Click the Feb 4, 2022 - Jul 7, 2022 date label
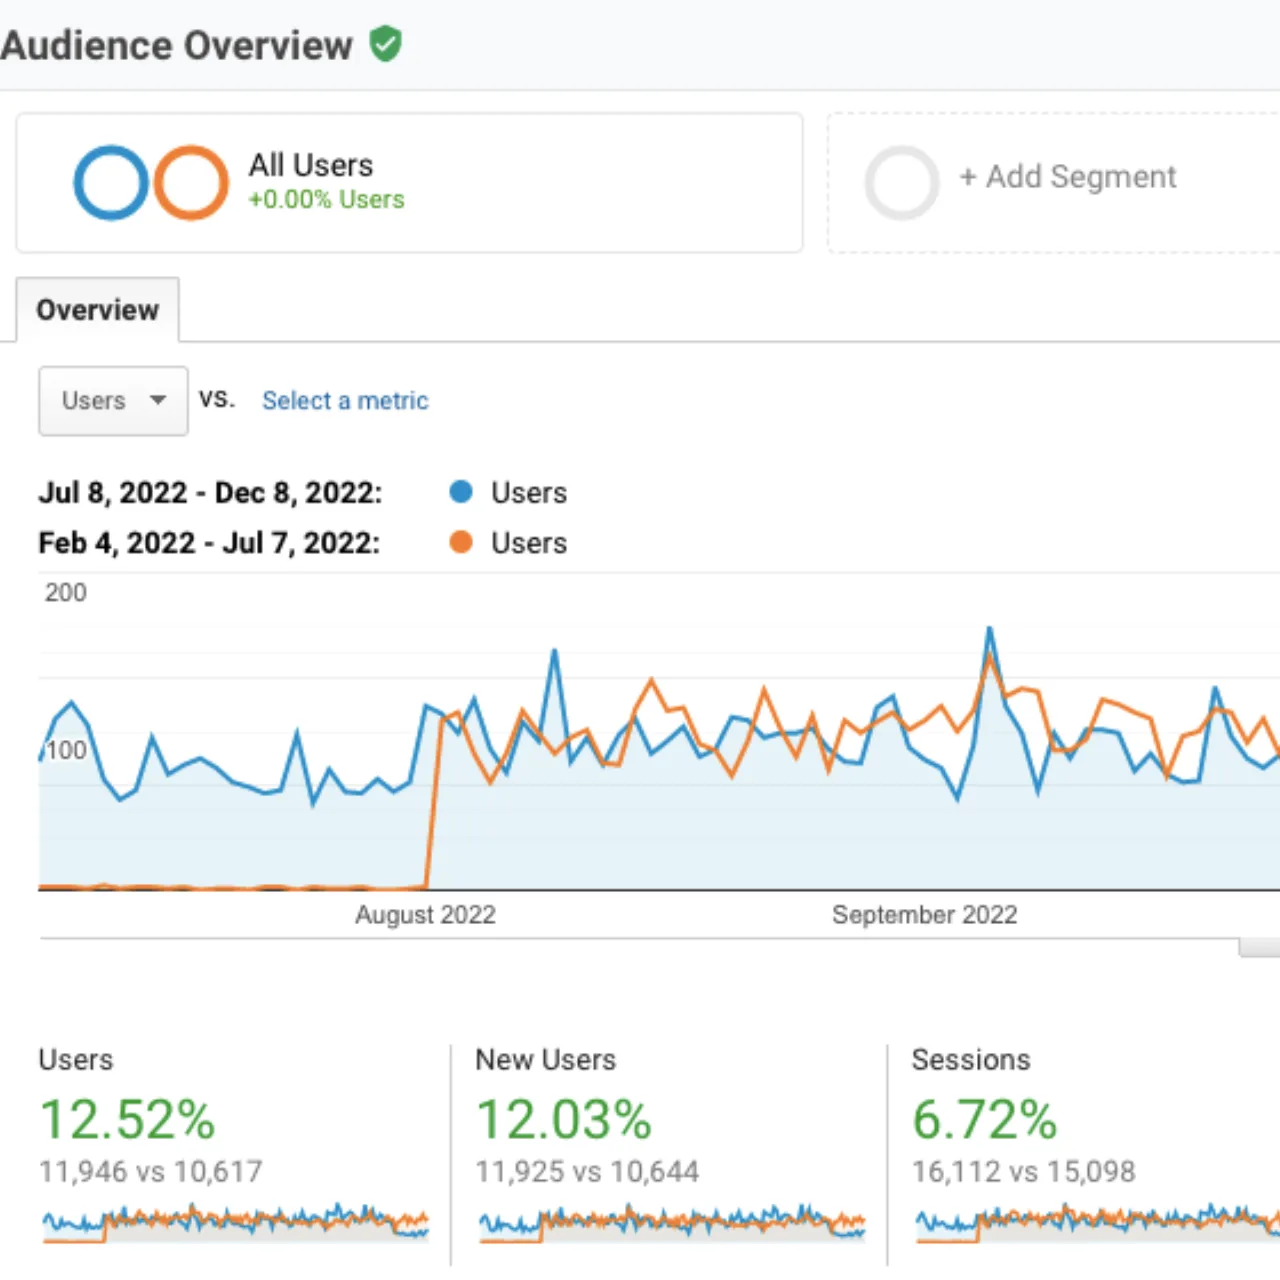 209,543
